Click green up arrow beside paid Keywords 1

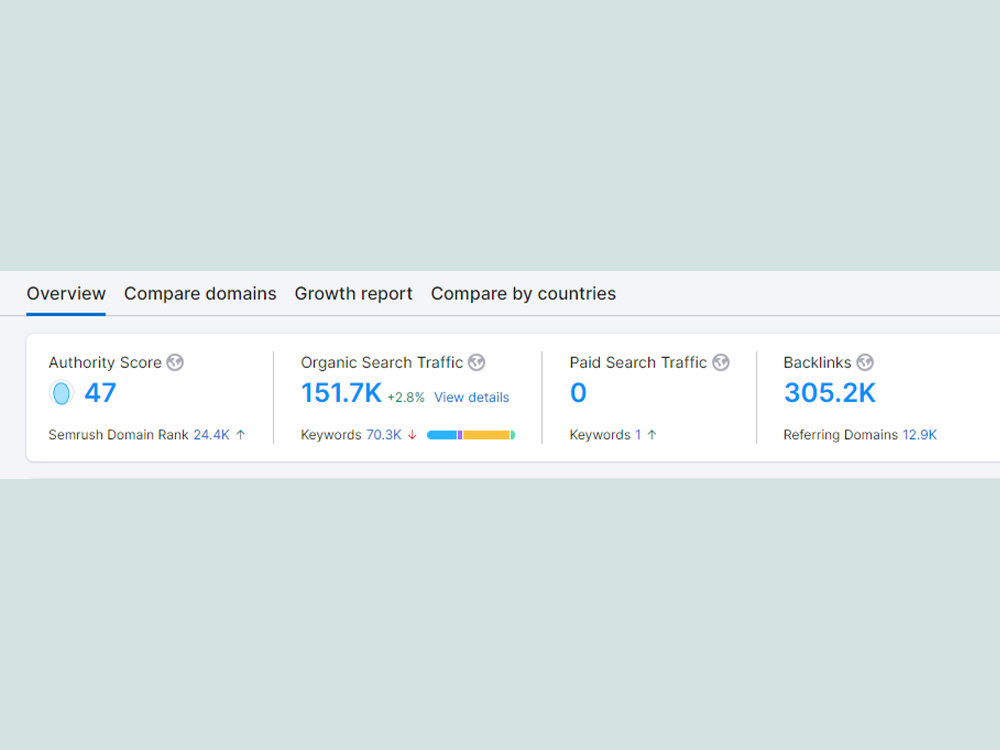click(x=652, y=435)
